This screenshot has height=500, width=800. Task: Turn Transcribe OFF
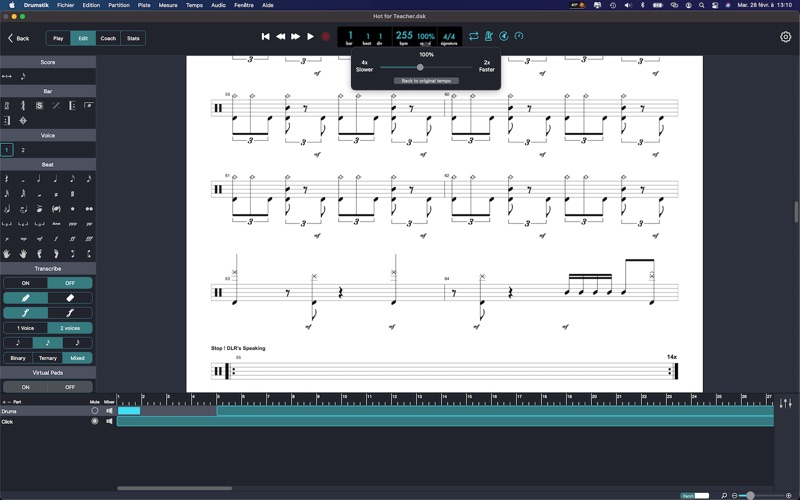70,283
